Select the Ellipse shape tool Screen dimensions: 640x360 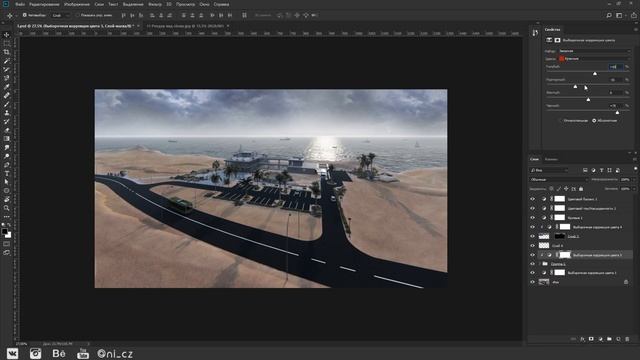(x=7, y=191)
